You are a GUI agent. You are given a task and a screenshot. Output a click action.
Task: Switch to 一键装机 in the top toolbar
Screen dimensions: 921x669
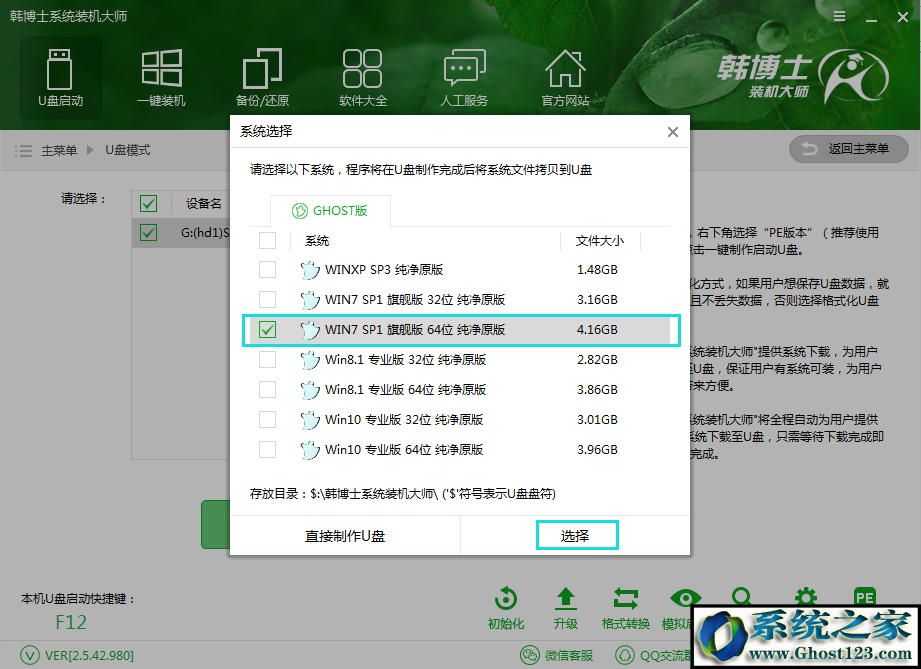tap(162, 78)
